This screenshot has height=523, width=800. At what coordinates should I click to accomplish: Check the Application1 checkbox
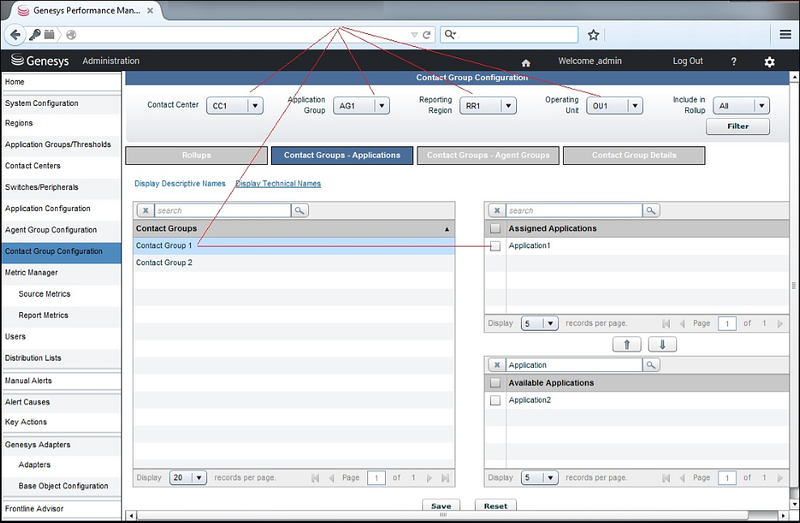(495, 246)
